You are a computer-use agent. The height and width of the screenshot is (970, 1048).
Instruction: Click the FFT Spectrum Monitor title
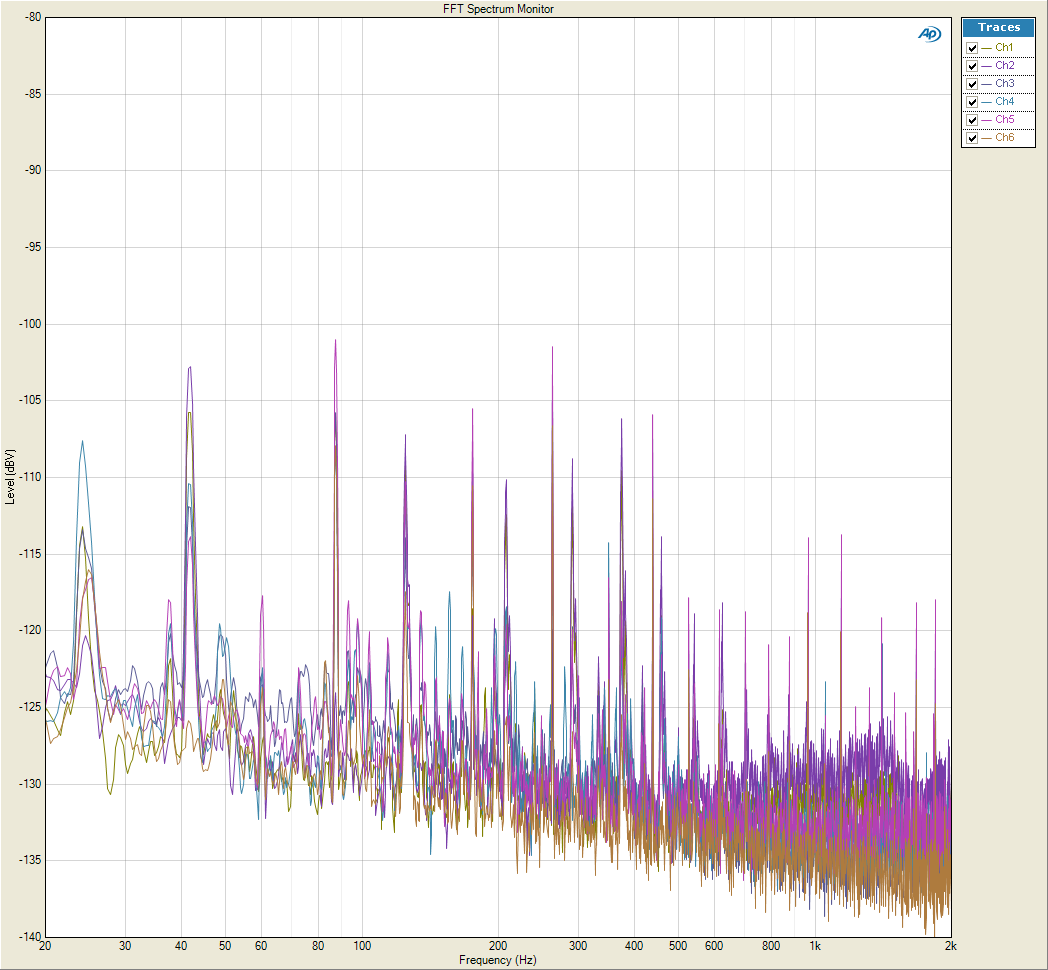click(498, 9)
